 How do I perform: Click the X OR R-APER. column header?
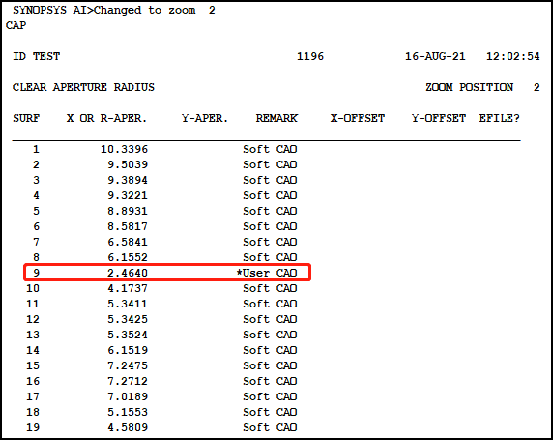[x=107, y=118]
